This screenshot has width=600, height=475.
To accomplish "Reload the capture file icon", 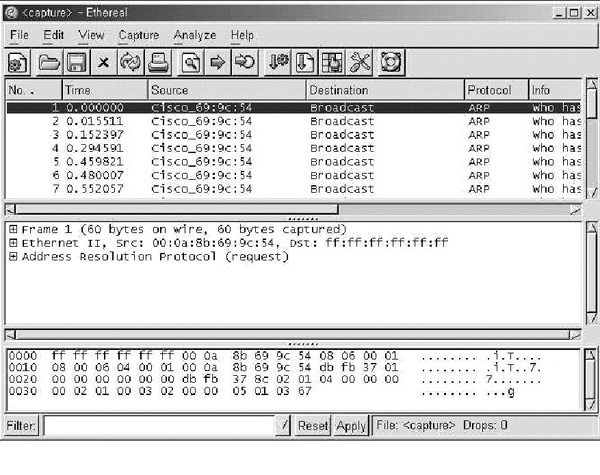I will point(130,62).
